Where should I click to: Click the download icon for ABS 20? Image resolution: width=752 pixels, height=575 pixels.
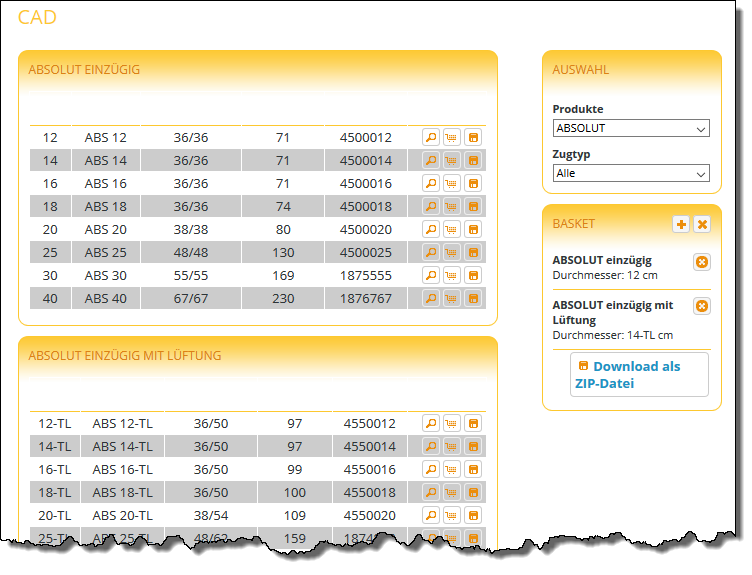click(x=473, y=229)
